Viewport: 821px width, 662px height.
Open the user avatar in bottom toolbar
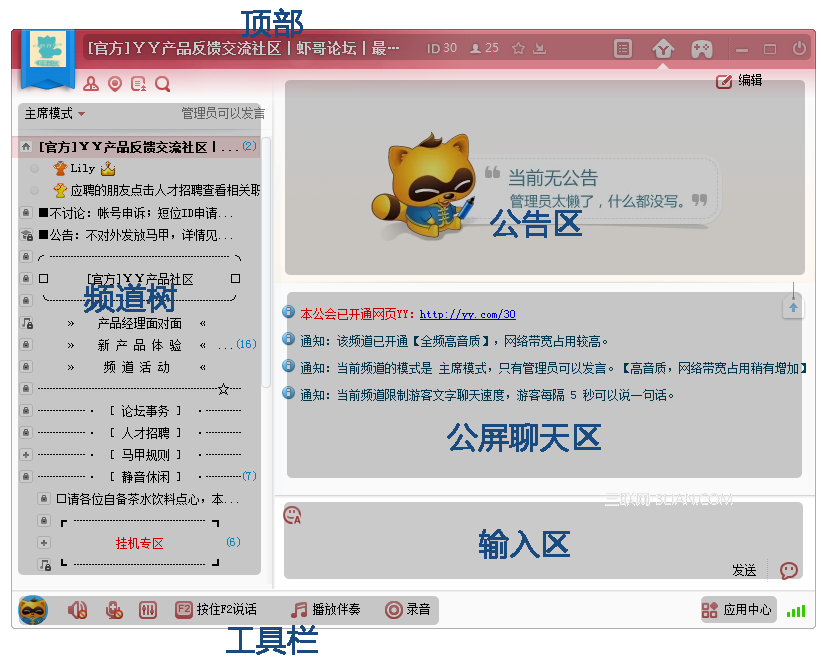[x=33, y=610]
